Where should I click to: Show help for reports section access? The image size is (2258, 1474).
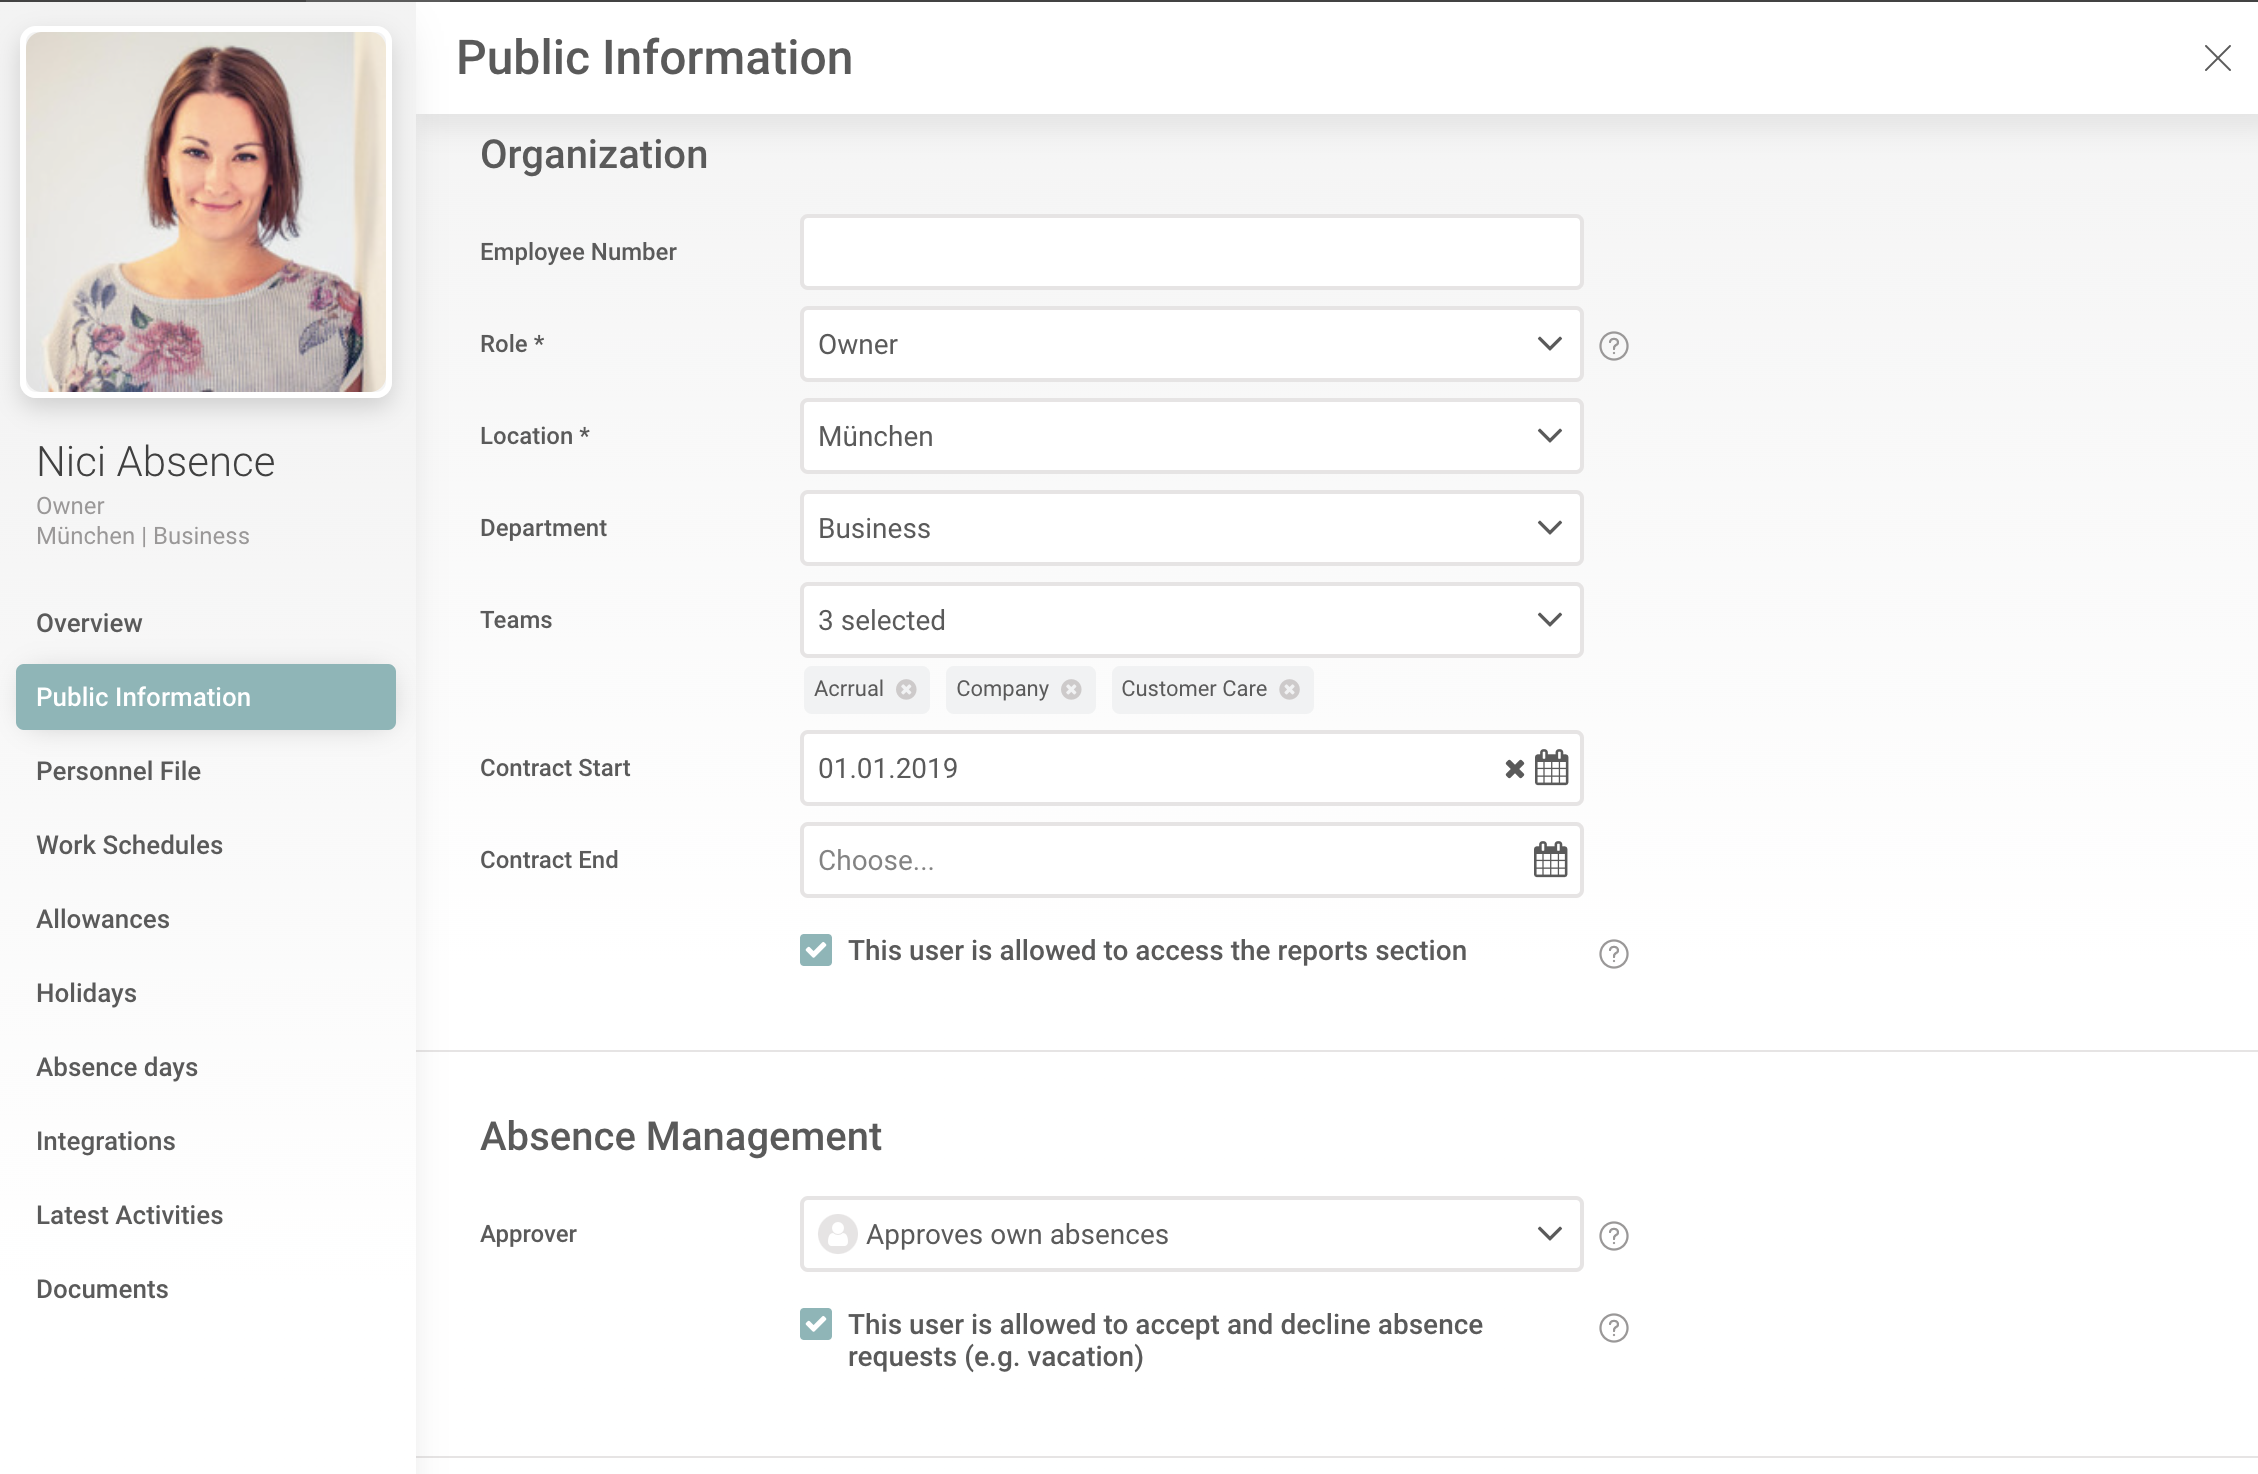pos(1613,954)
